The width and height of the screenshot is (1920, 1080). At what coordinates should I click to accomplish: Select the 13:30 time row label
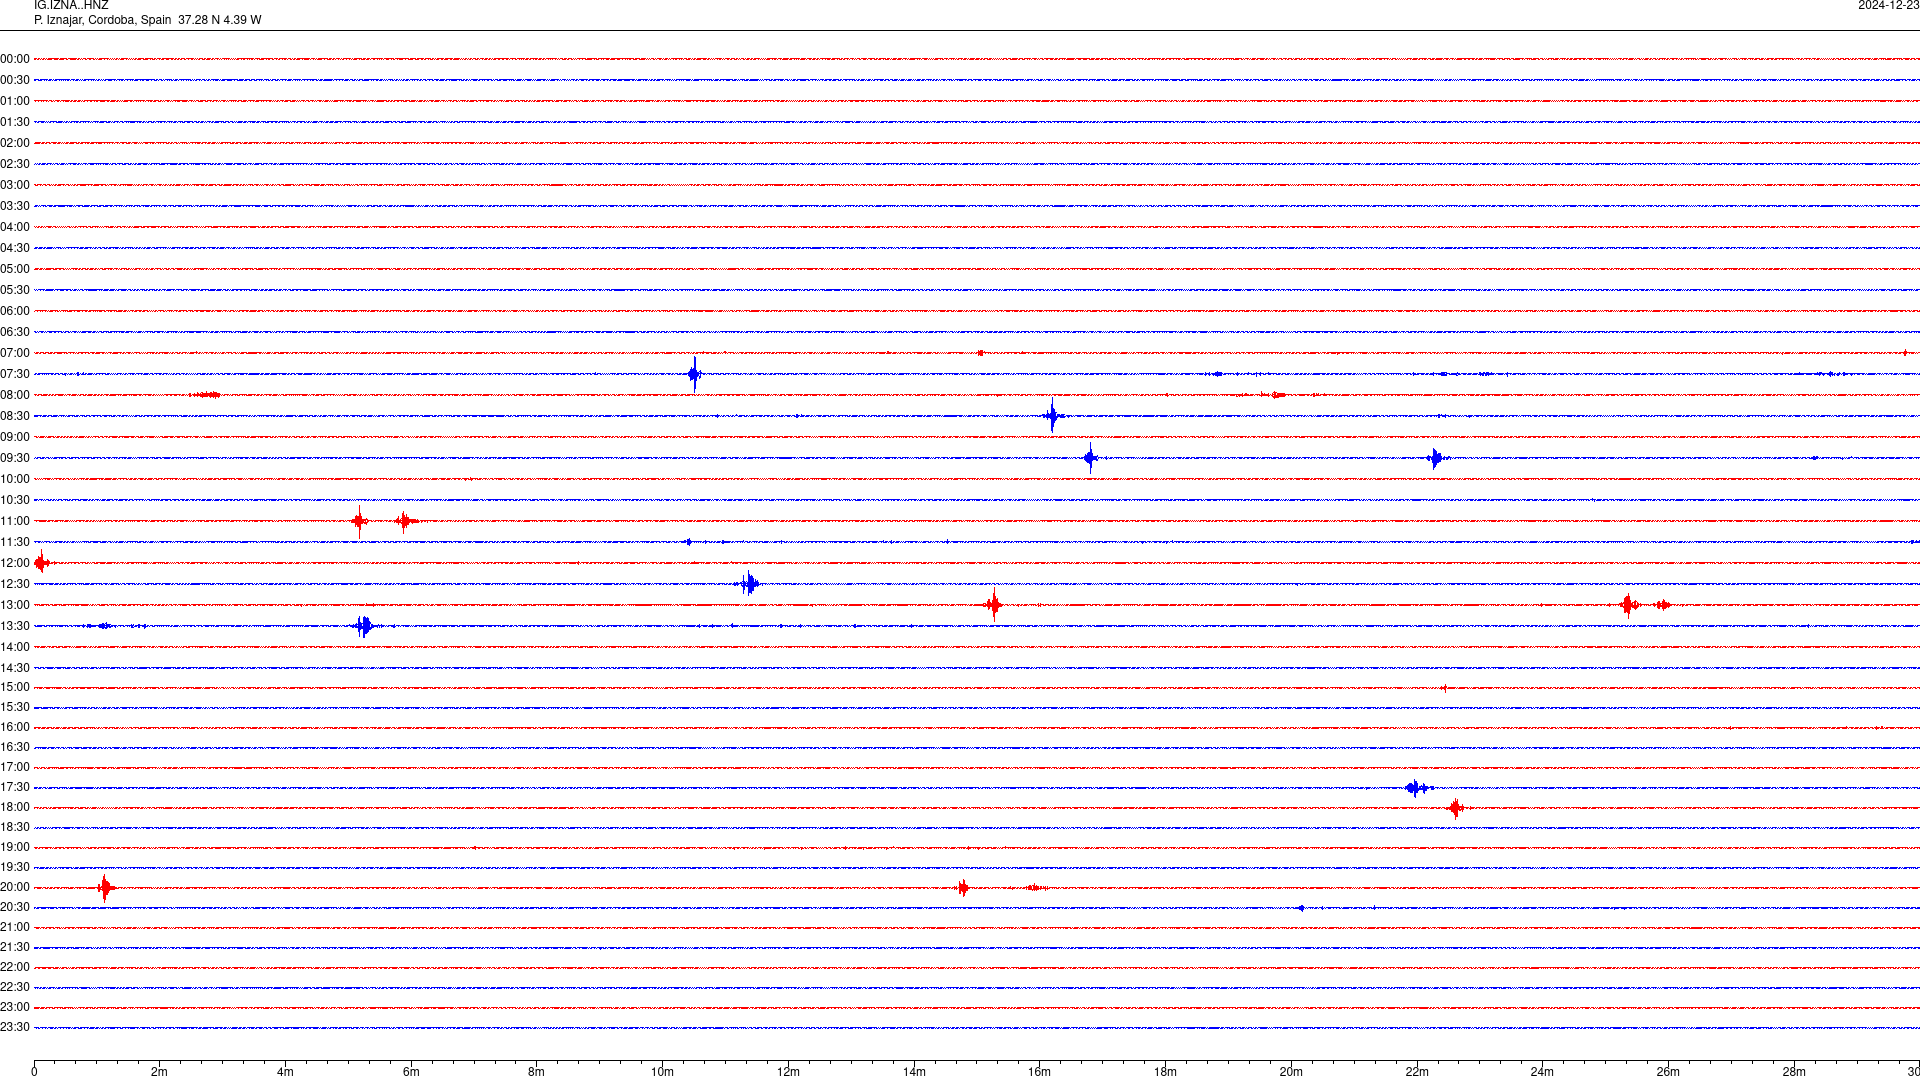click(x=15, y=626)
